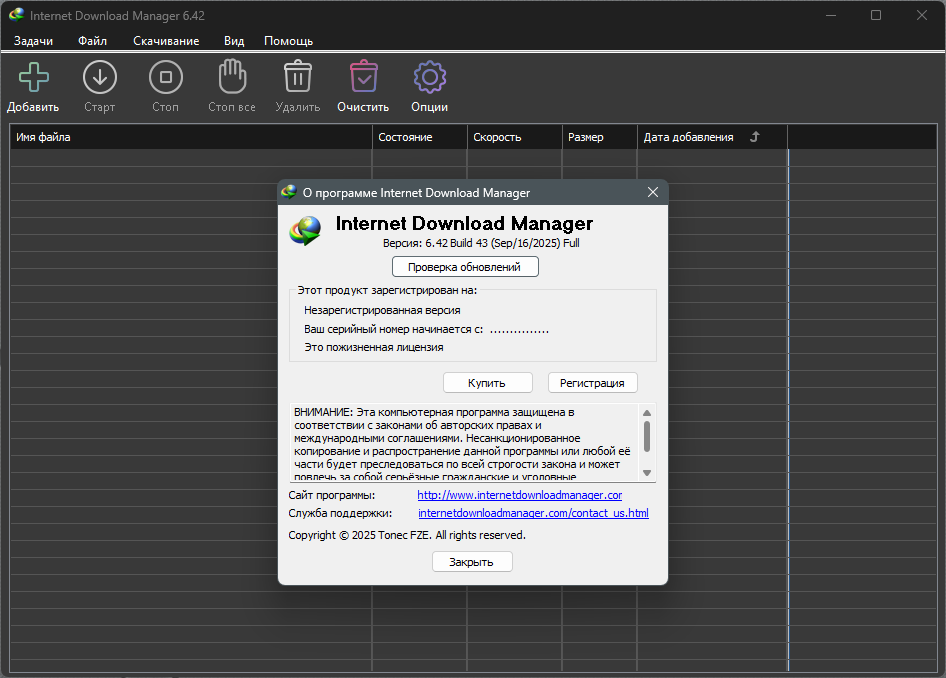This screenshot has width=946, height=678.
Task: Click the notice text scroll down arrow
Action: [647, 473]
